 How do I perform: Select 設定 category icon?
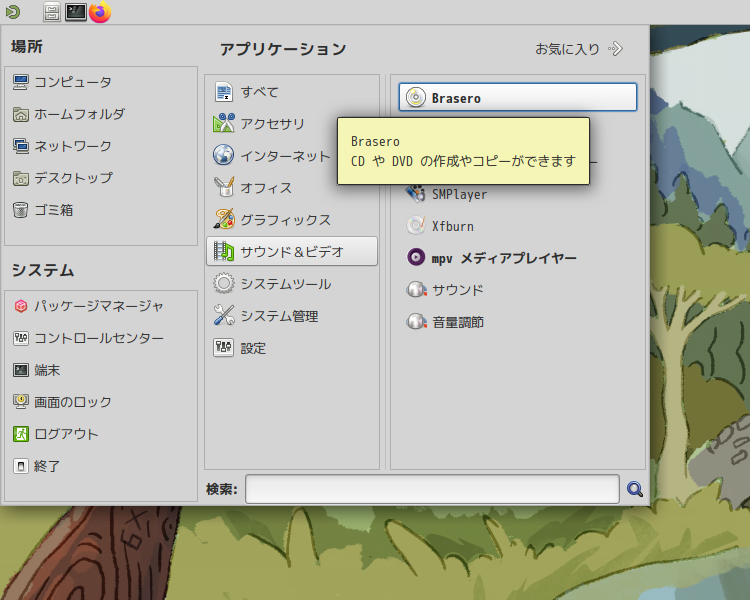pos(223,347)
